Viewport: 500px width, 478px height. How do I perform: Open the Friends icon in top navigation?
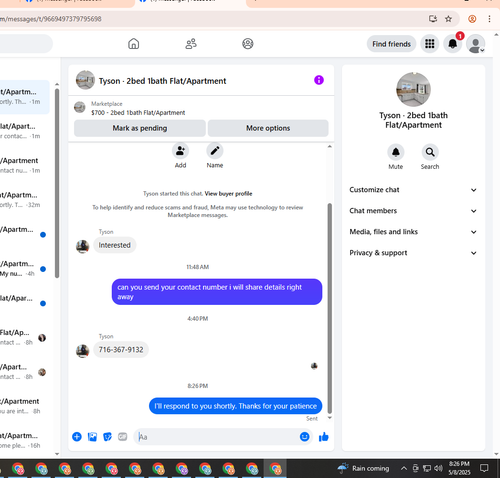pos(191,44)
